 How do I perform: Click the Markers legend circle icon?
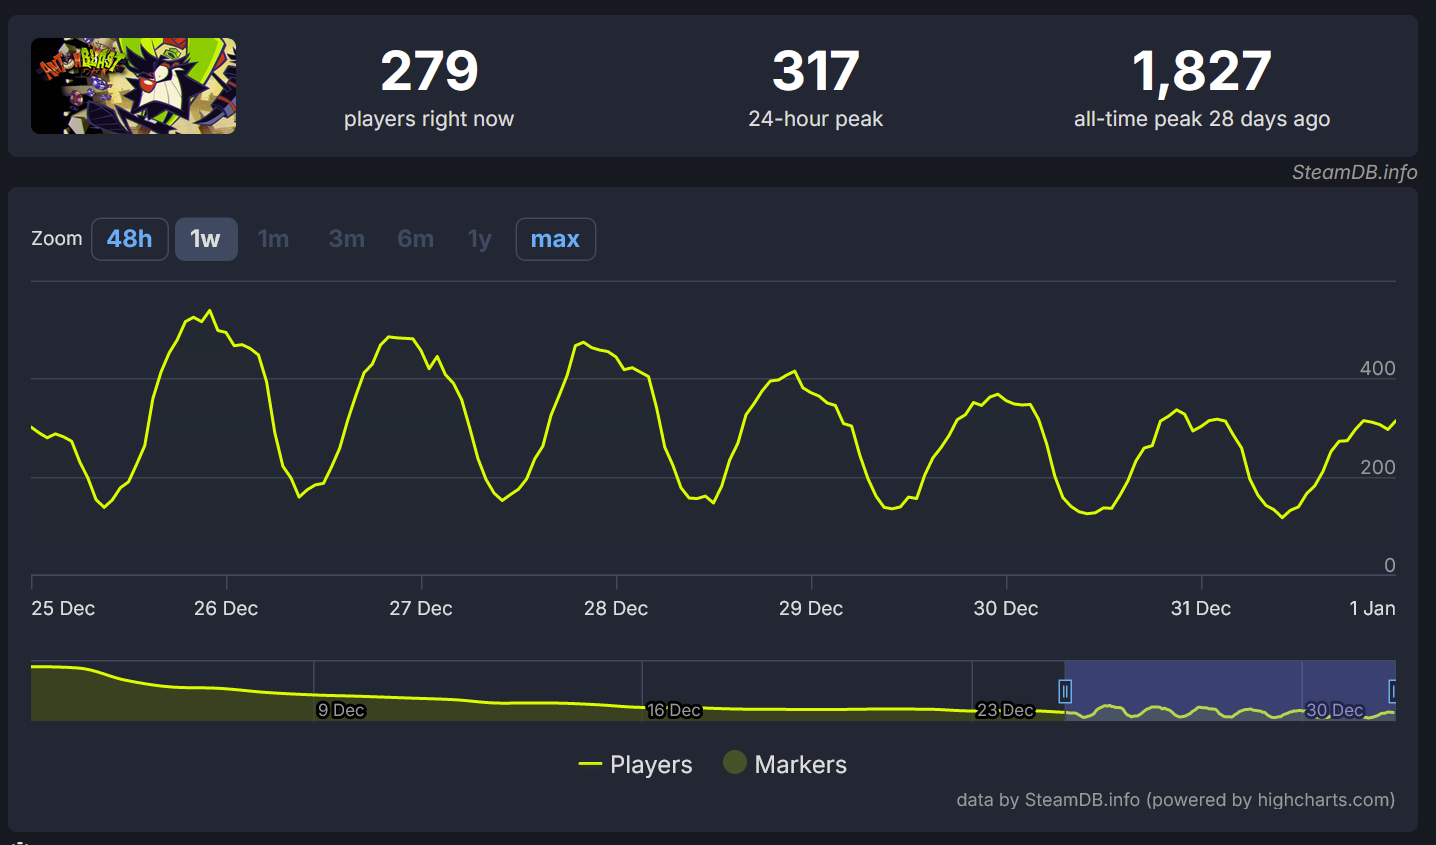[735, 763]
